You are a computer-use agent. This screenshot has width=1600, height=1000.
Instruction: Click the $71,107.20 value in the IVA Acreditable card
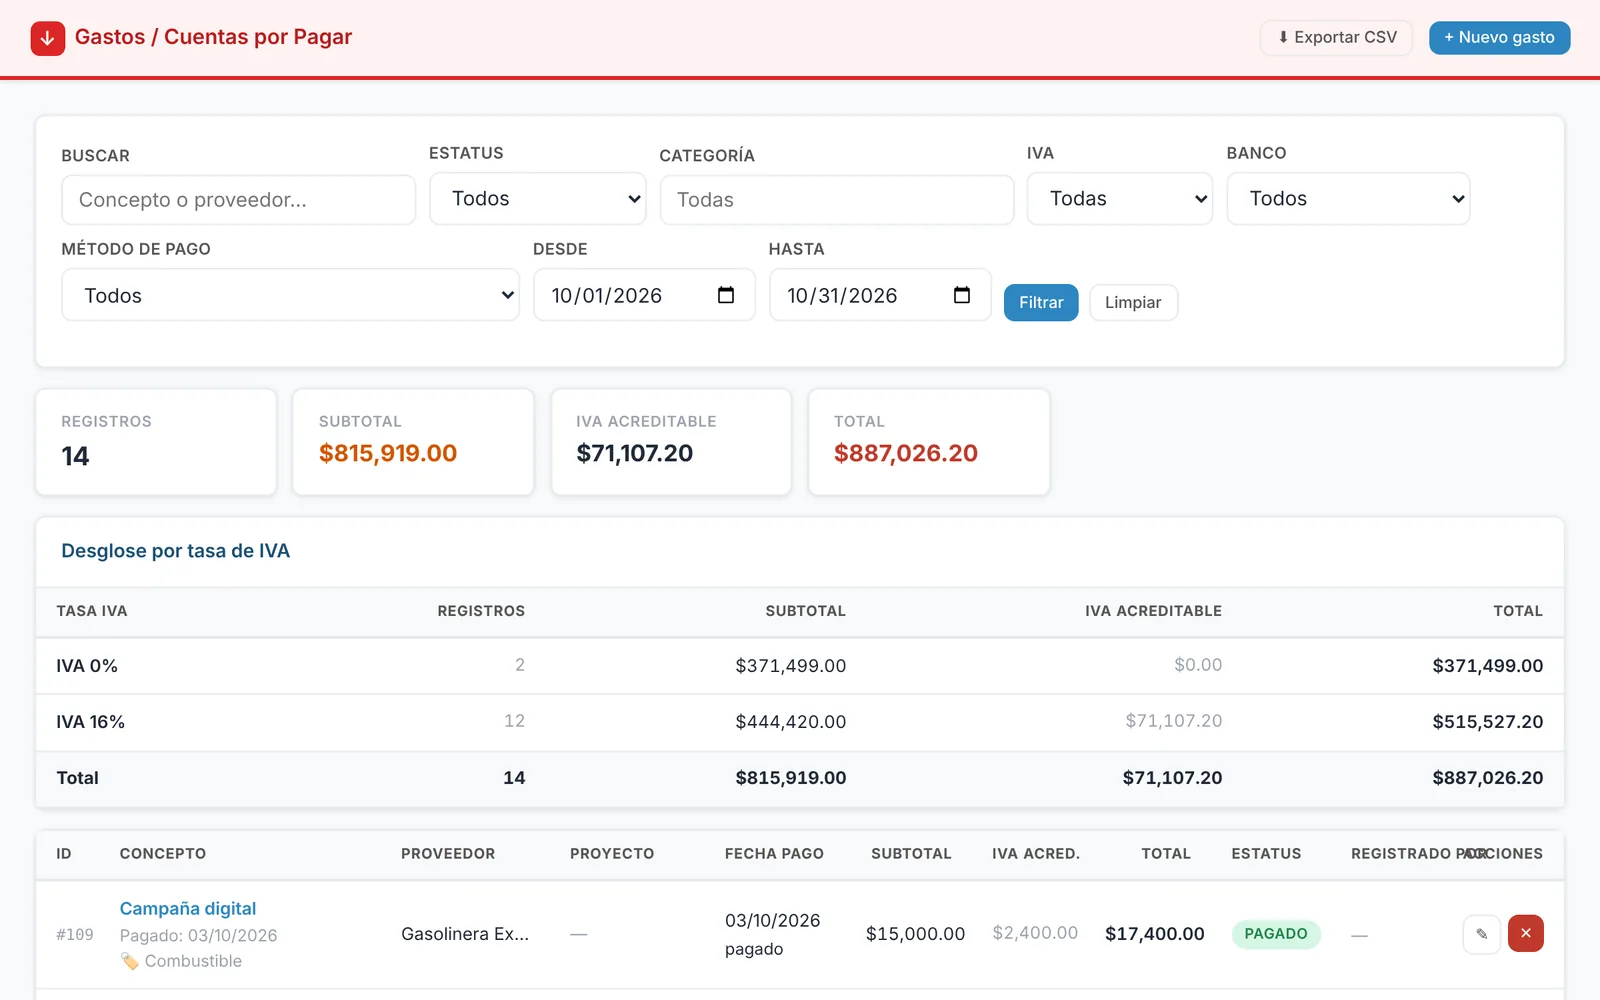(x=634, y=453)
